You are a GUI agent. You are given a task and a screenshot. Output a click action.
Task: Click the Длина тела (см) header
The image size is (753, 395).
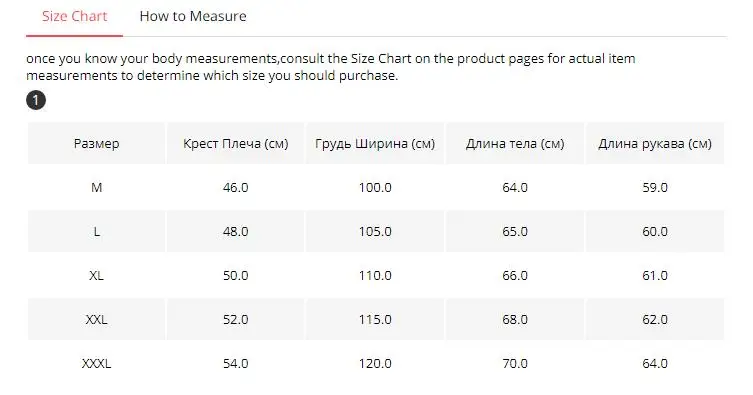515,144
